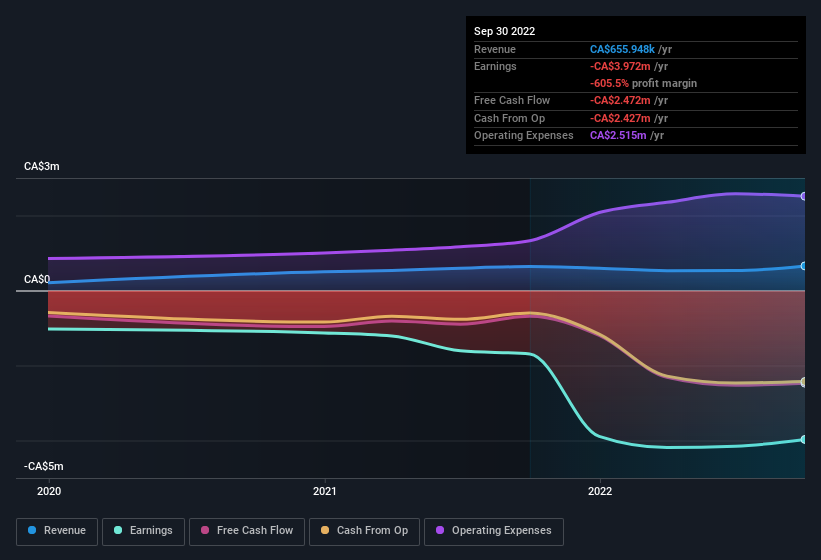Click the Cash From Op label in tooltip
This screenshot has width=821, height=560.
tap(509, 118)
